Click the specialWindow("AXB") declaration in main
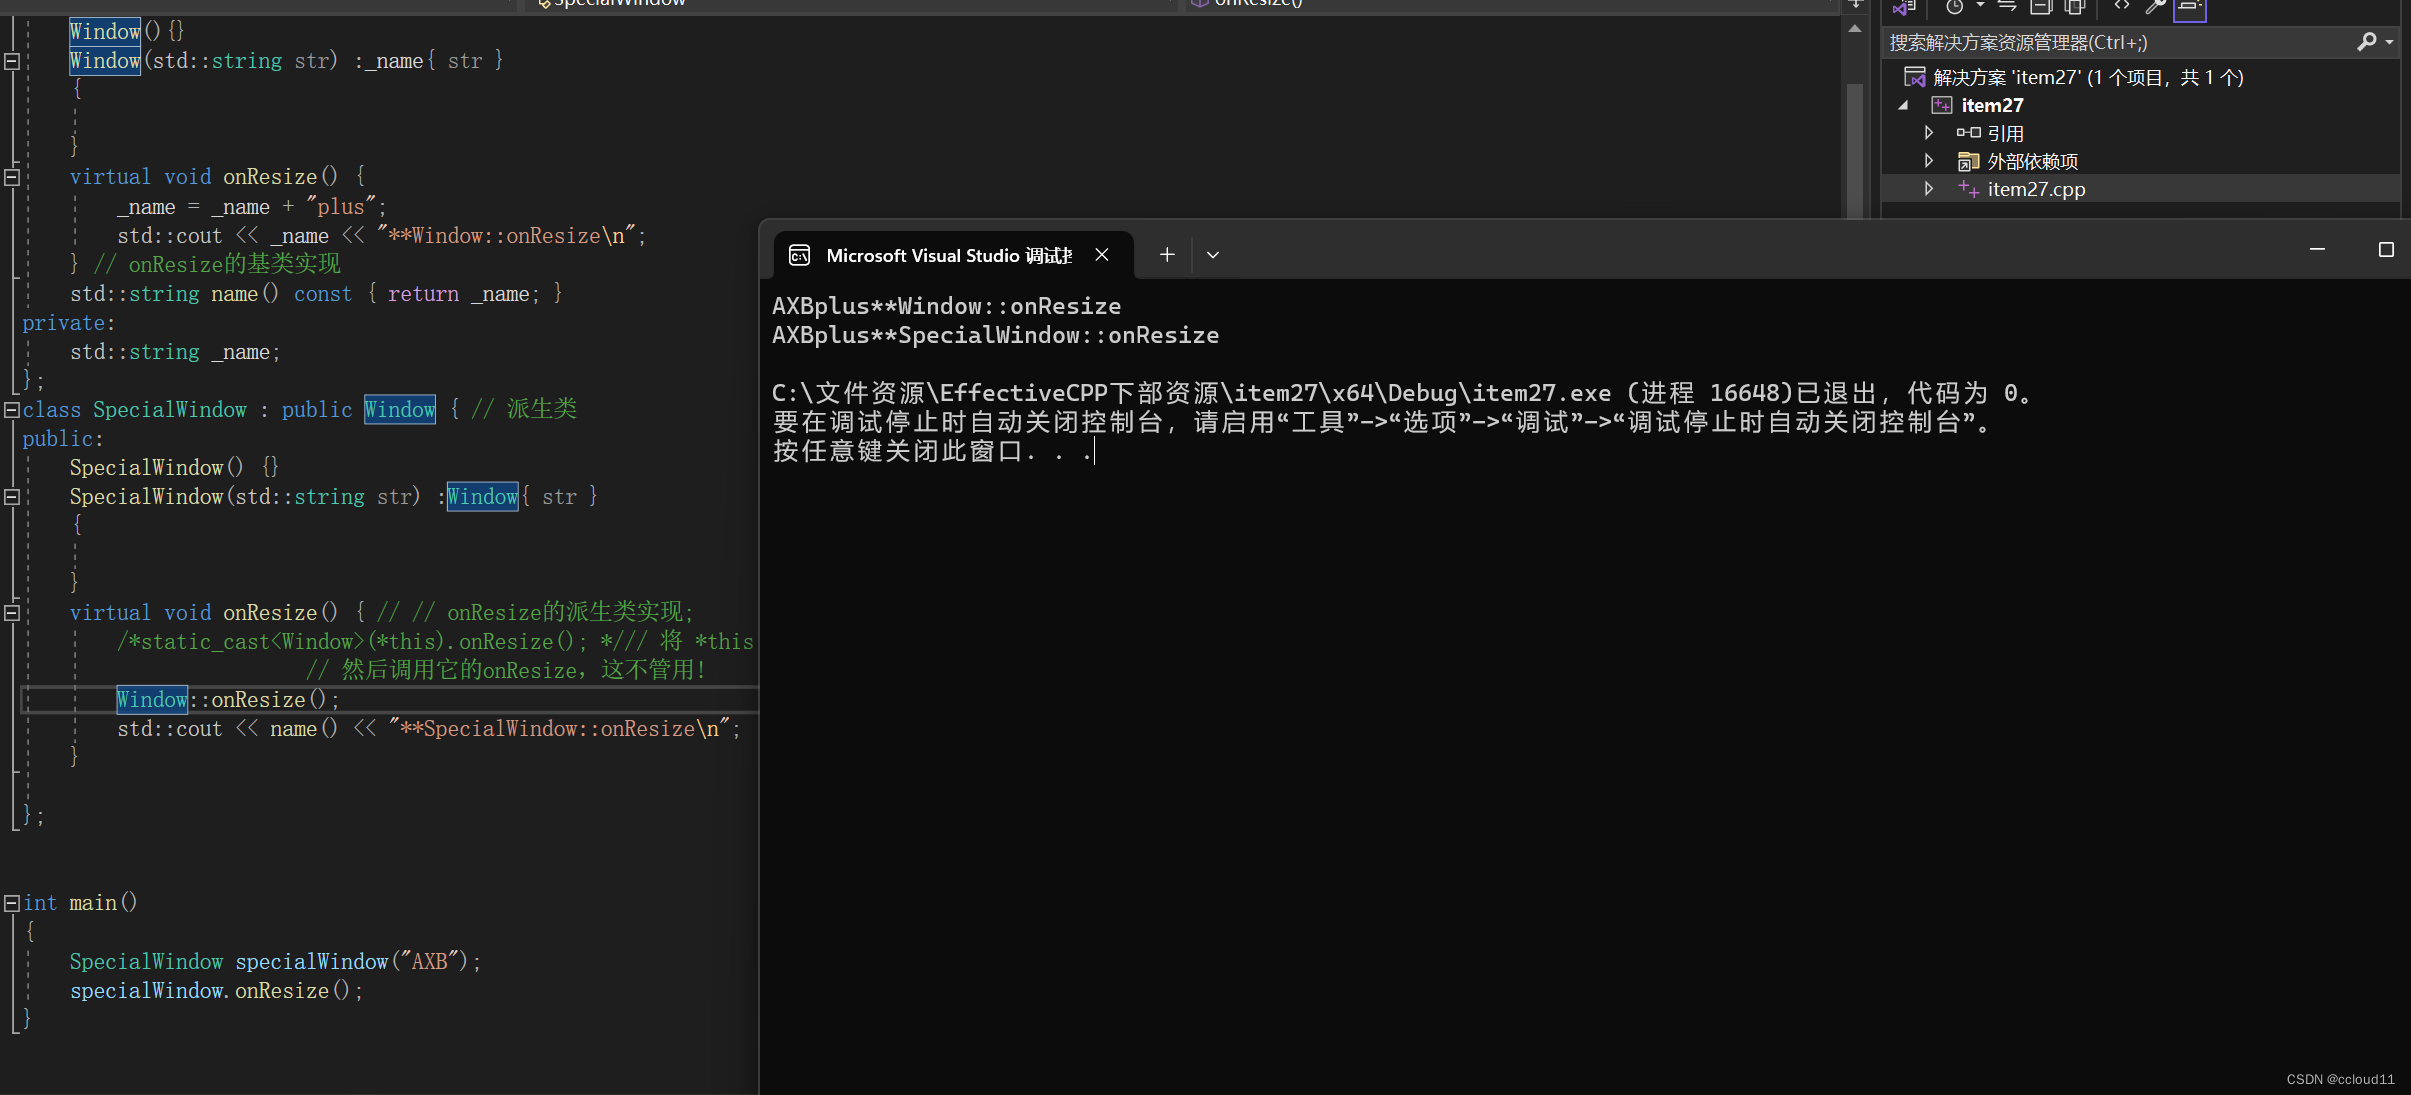The image size is (2411, 1095). 275,961
